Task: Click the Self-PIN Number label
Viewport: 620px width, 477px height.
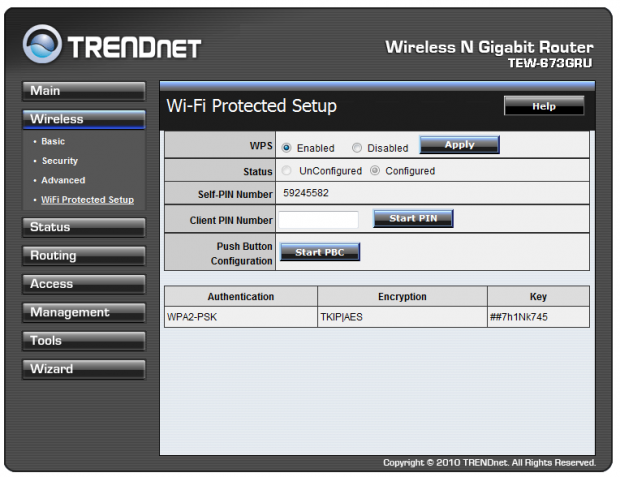Action: [x=235, y=194]
